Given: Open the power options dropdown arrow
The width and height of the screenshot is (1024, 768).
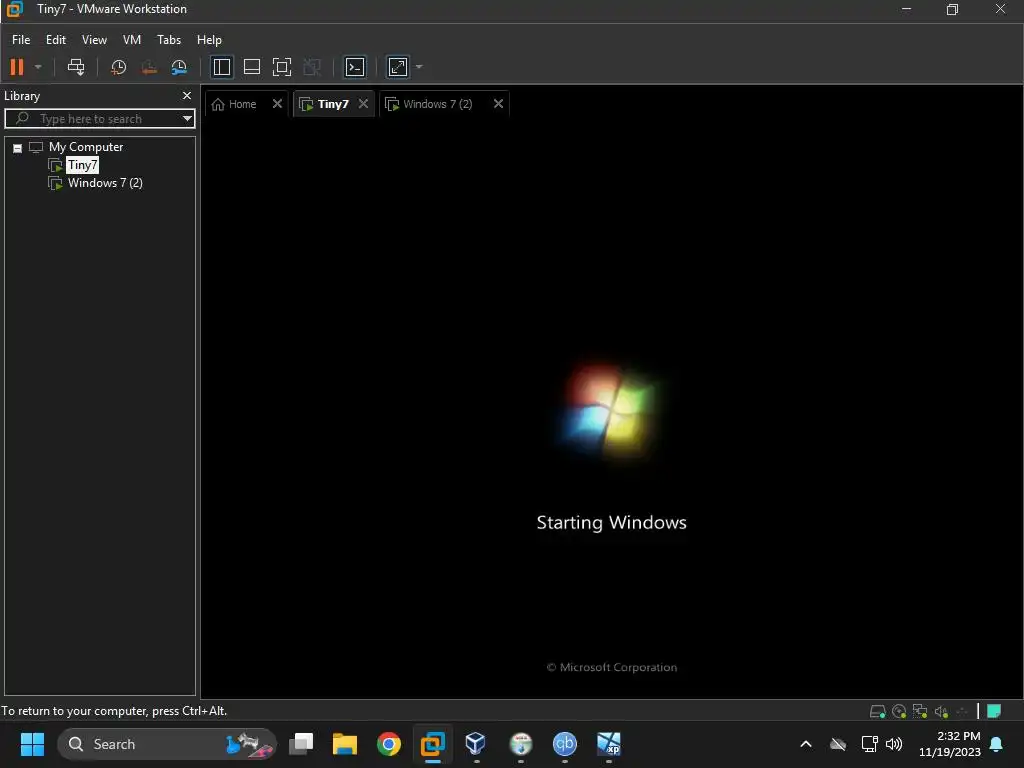Looking at the screenshot, I should pos(38,67).
